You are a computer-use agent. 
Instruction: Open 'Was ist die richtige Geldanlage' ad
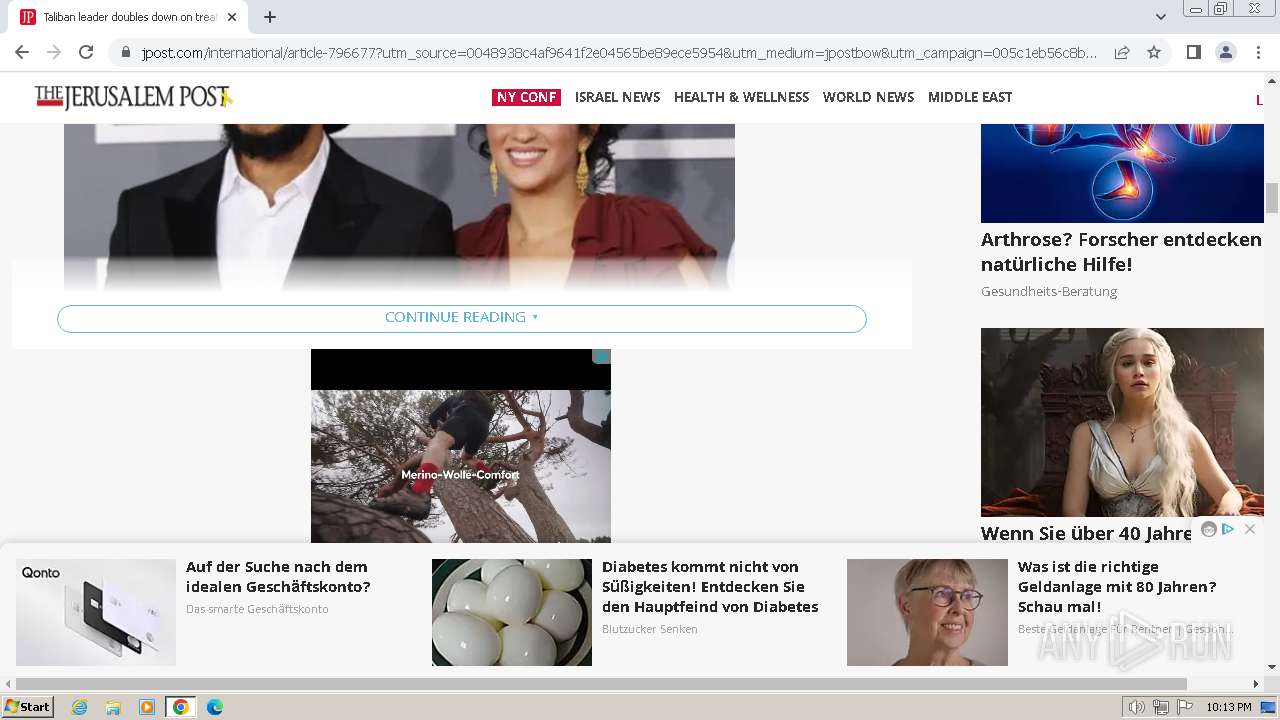pyautogui.click(x=1117, y=587)
